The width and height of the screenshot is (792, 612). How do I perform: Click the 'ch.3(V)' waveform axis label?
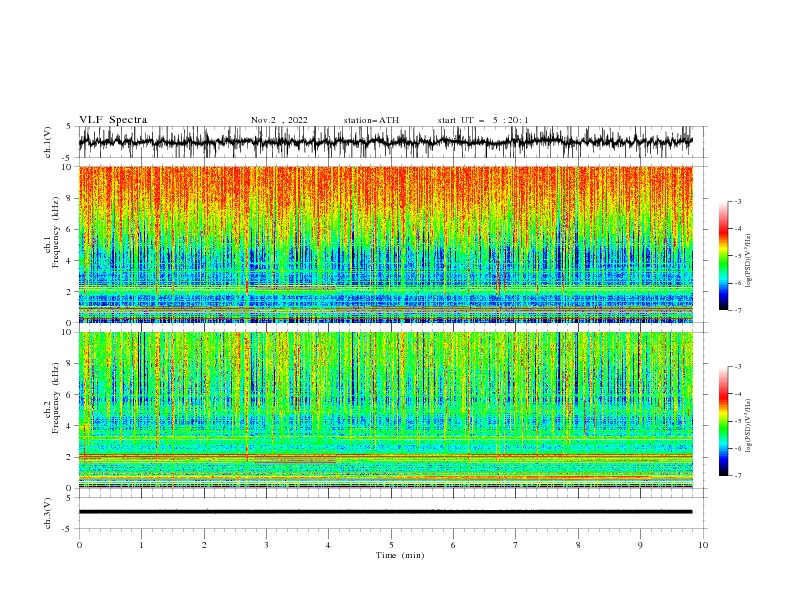click(48, 513)
